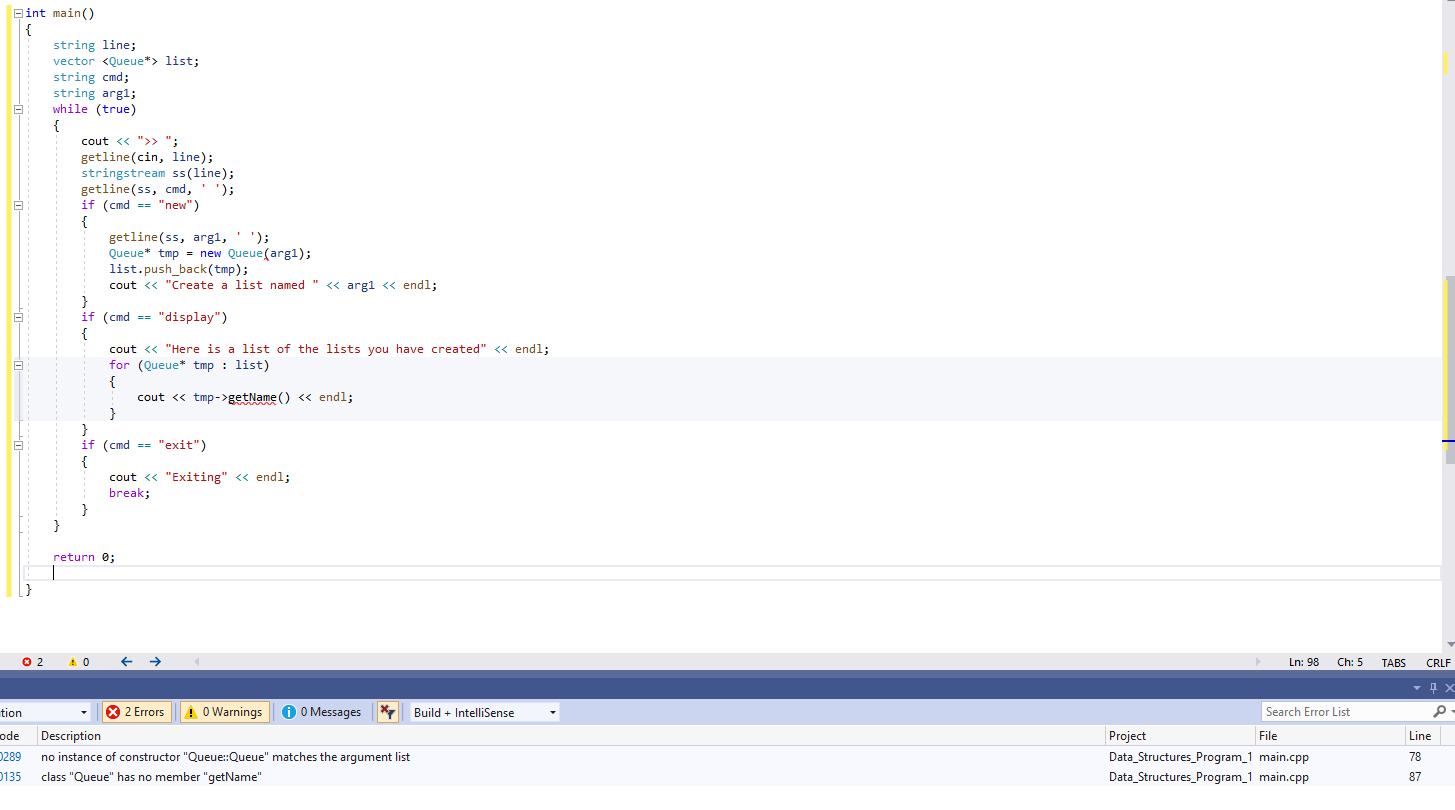Image resolution: width=1455 pixels, height=810 pixels.
Task: Click the blue navigate forward arrow in status bar
Action: coord(155,661)
